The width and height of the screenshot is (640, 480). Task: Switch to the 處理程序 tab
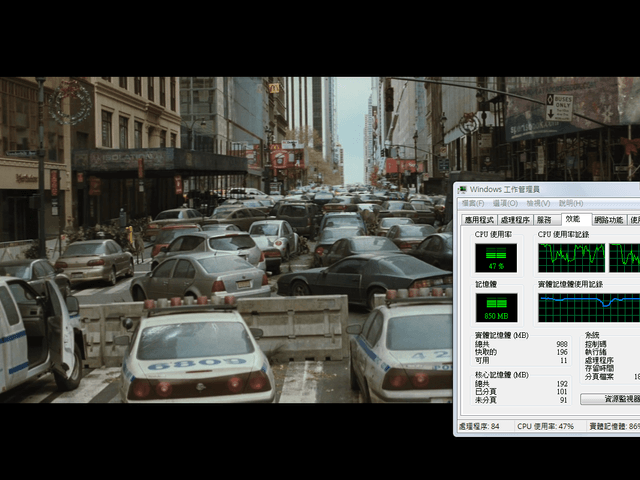[x=515, y=220]
